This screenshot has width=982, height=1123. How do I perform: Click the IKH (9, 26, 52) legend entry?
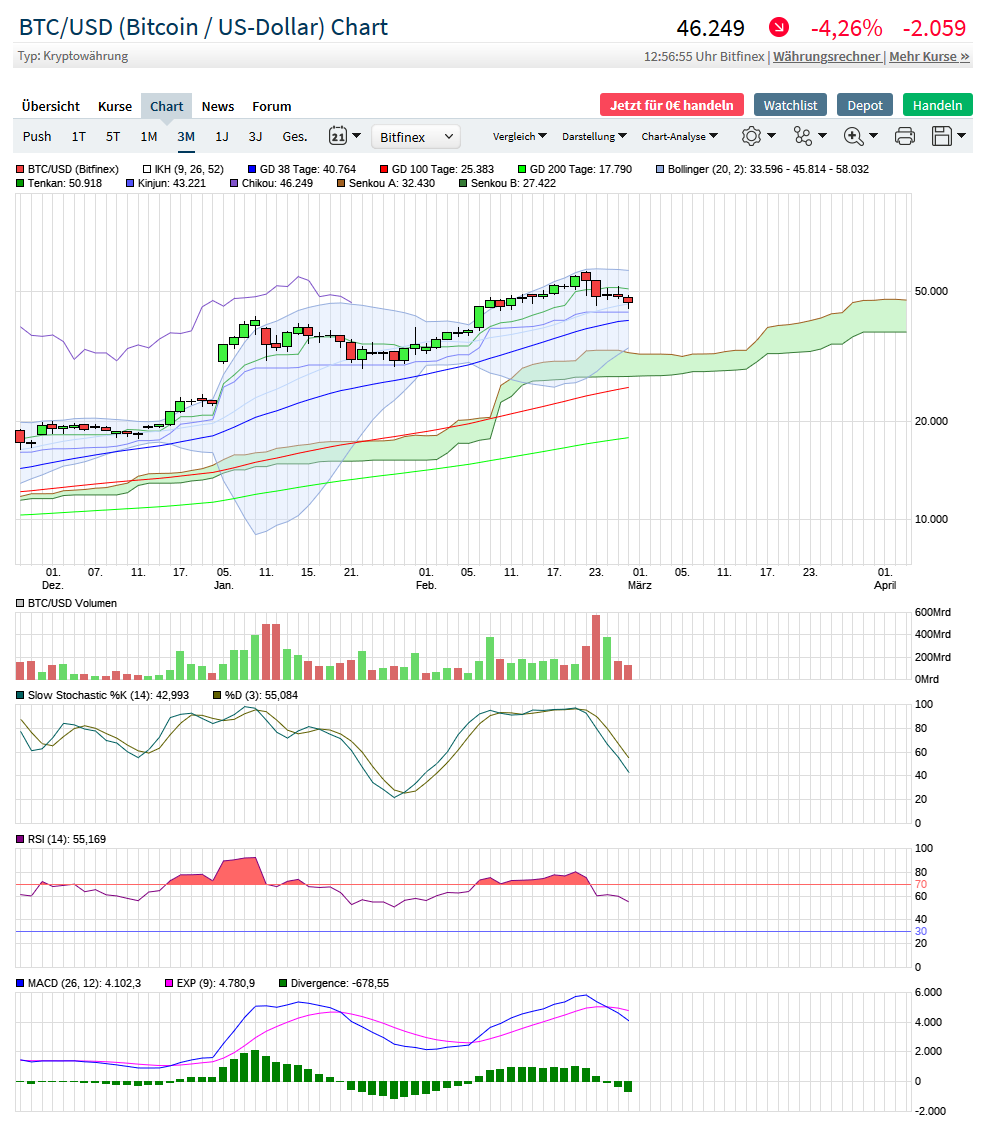(183, 170)
